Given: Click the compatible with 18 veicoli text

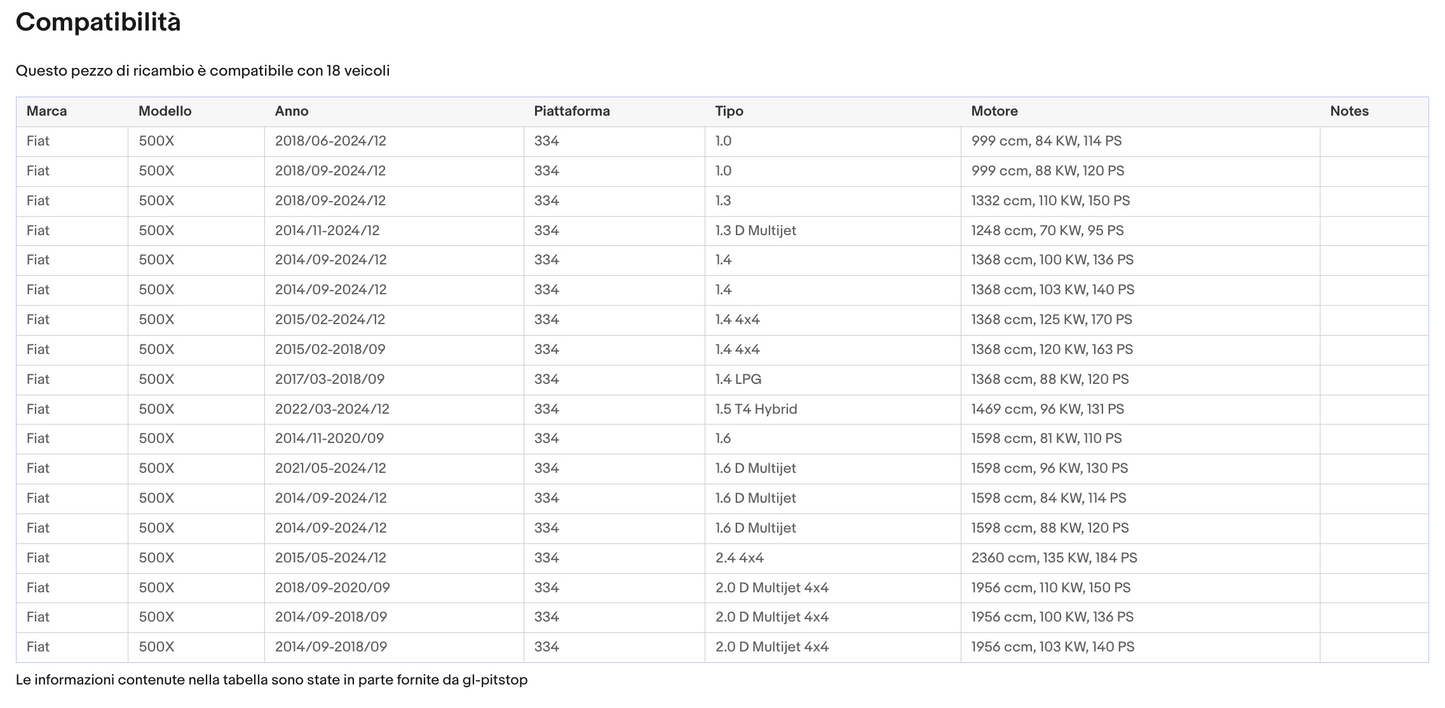Looking at the screenshot, I should (202, 71).
